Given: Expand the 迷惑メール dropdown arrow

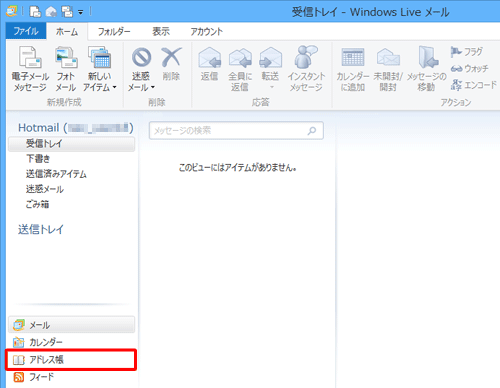Looking at the screenshot, I should [153, 87].
